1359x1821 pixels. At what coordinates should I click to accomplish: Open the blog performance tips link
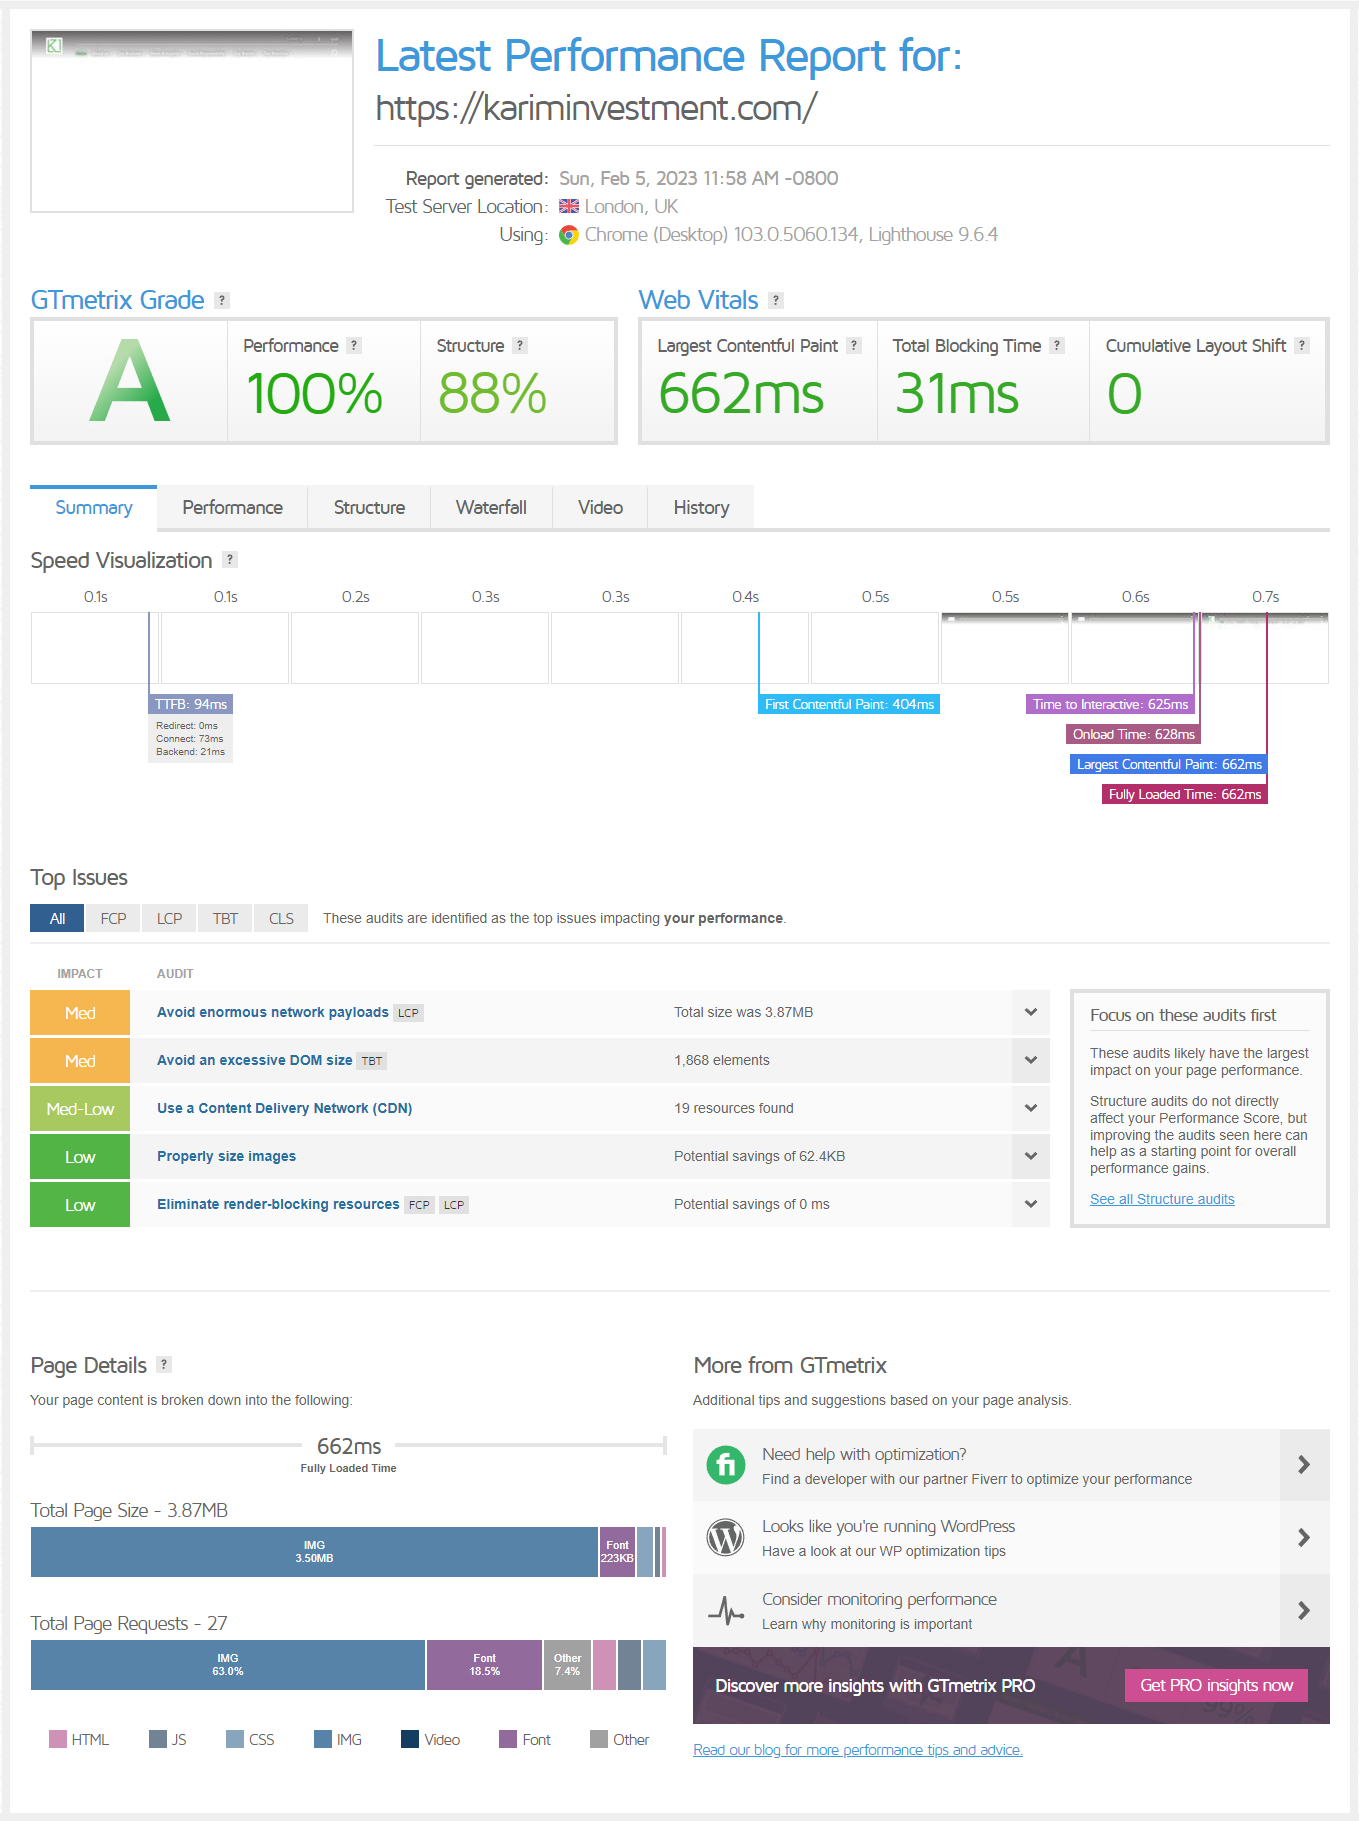[858, 1750]
